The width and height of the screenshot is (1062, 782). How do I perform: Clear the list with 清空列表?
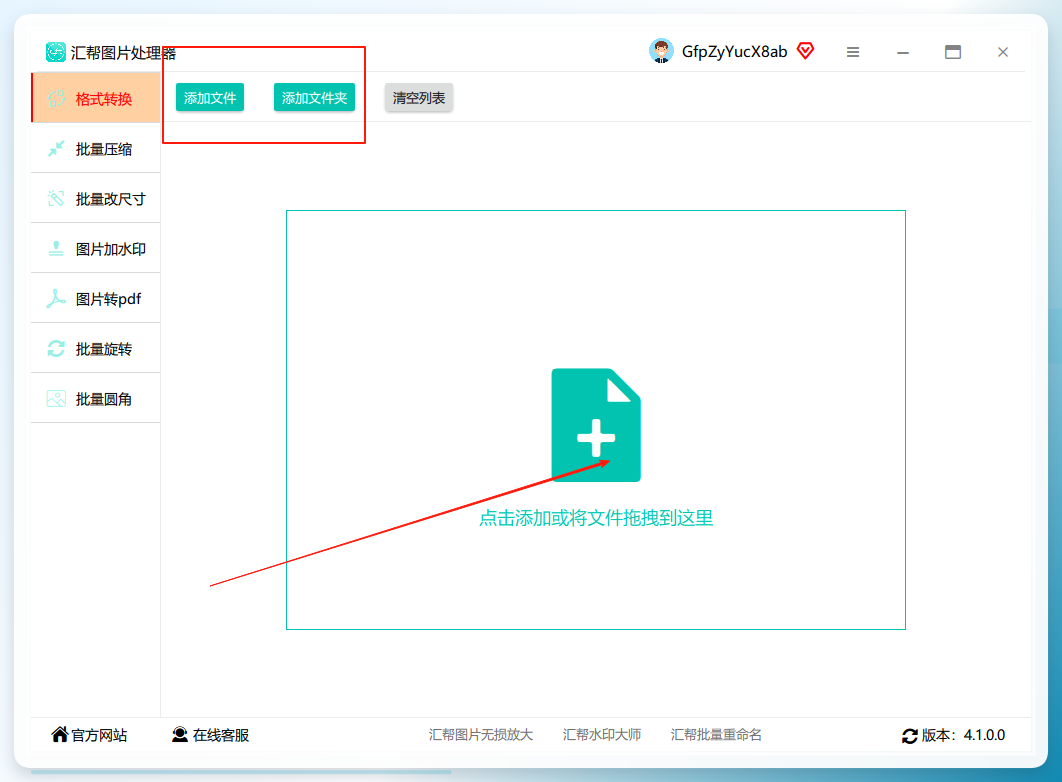419,97
